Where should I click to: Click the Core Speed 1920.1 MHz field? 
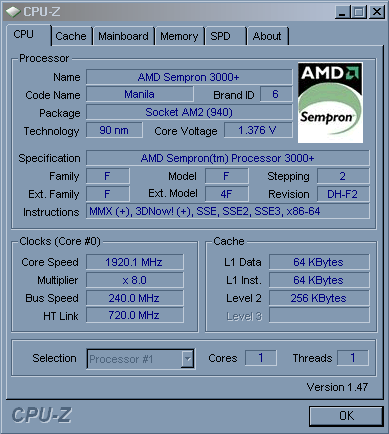[x=134, y=262]
